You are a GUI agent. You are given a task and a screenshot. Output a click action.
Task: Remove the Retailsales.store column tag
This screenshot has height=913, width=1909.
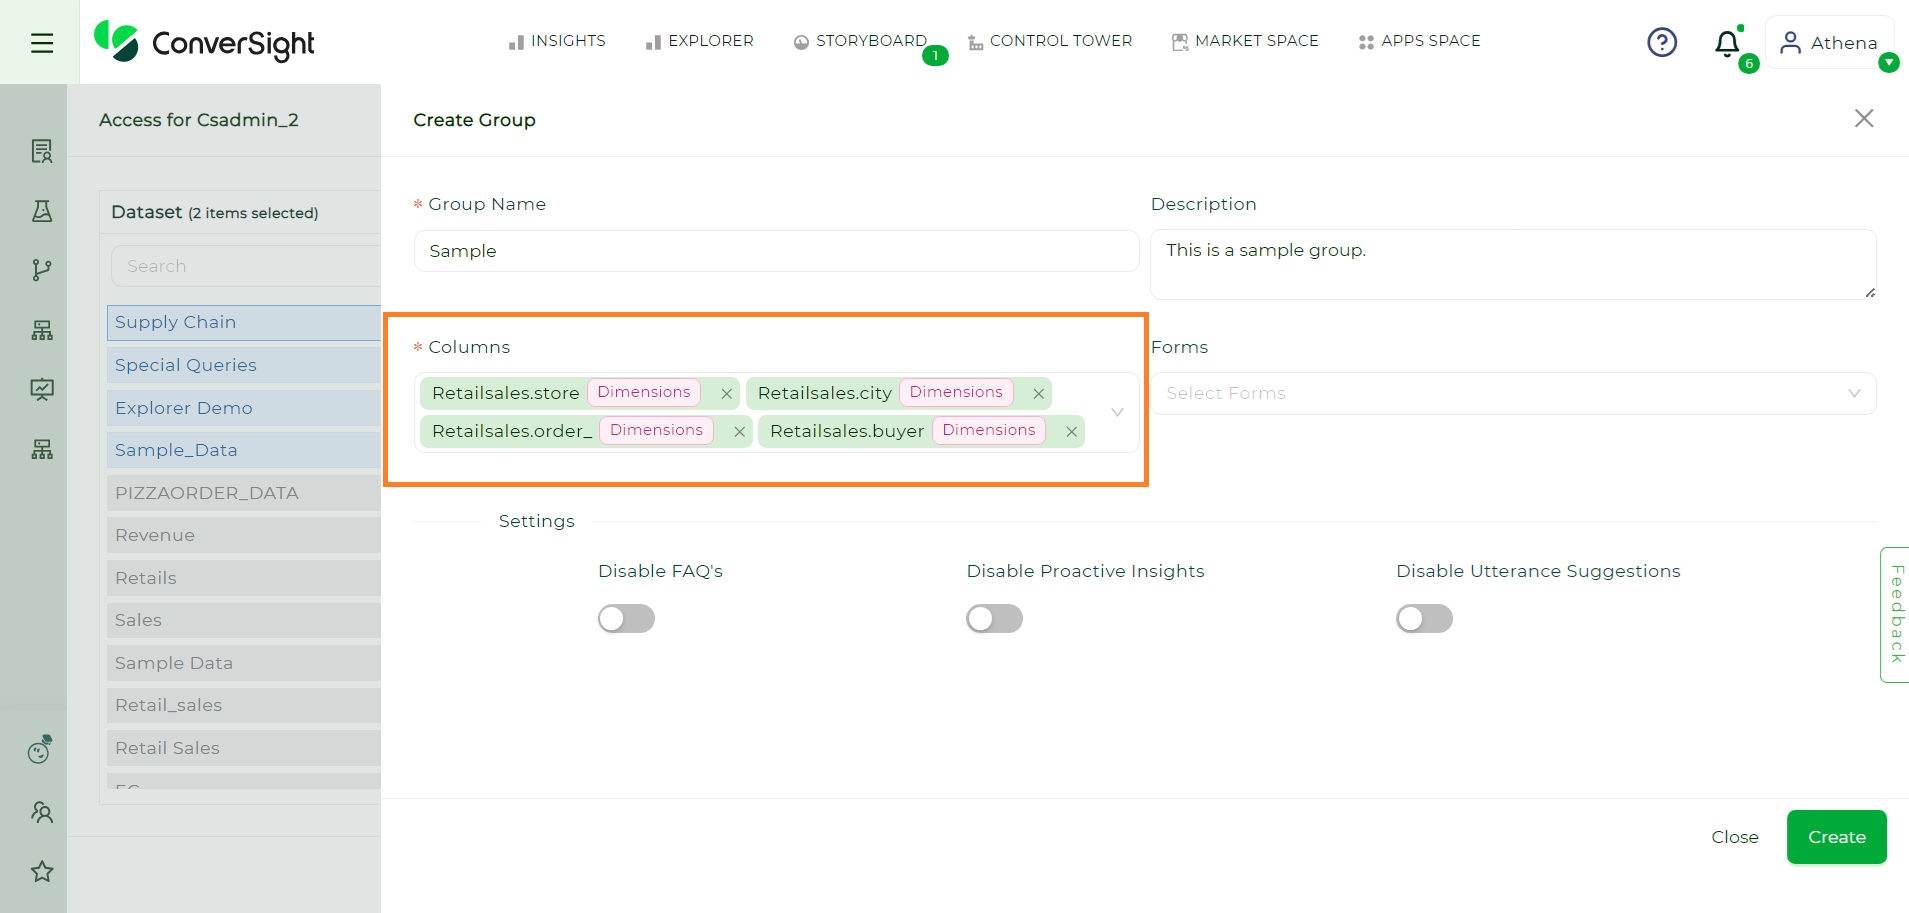coord(727,394)
